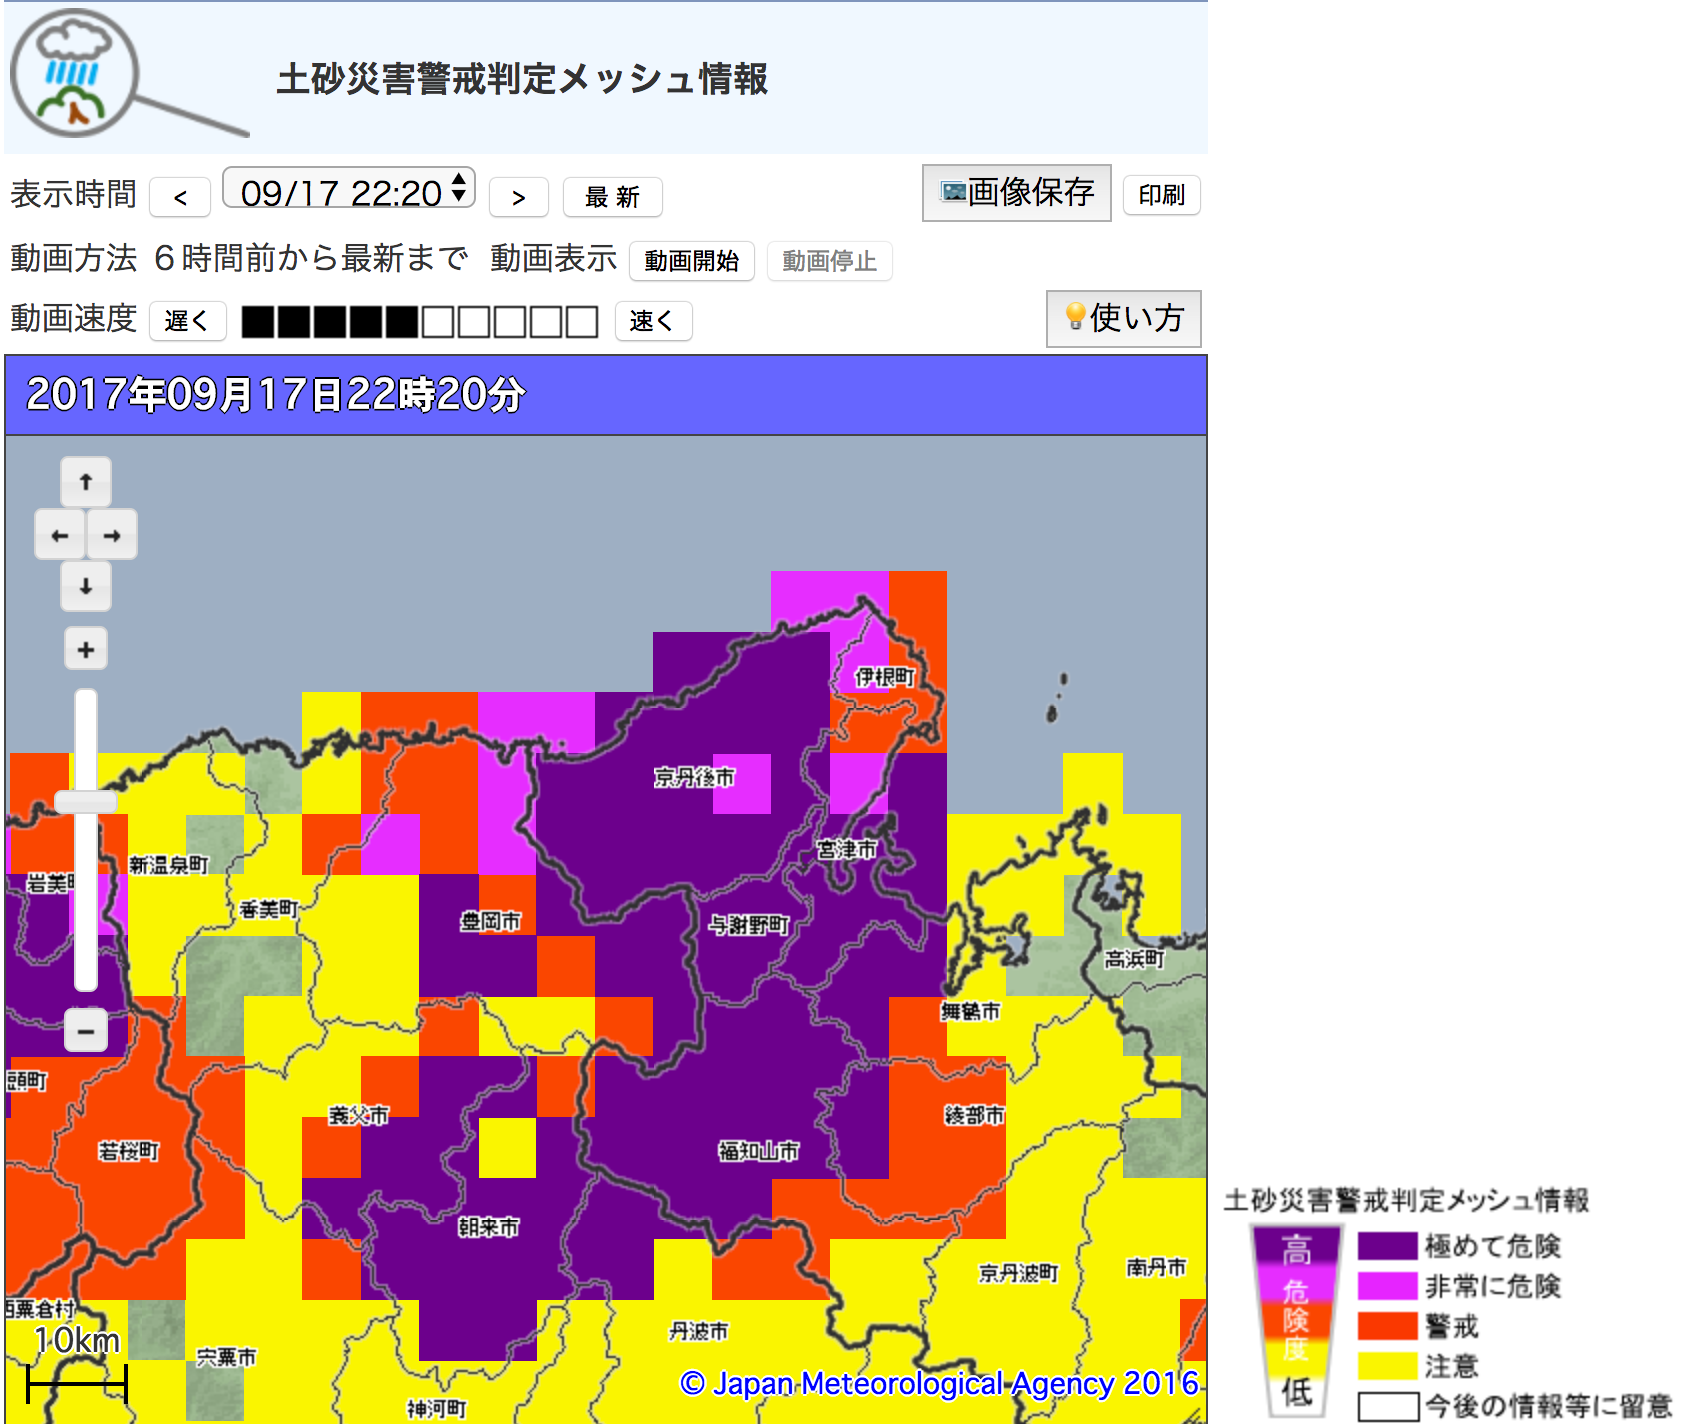Click the animation speed indicator bar
Screen dimensions: 1686x1426
pyautogui.click(x=420, y=322)
